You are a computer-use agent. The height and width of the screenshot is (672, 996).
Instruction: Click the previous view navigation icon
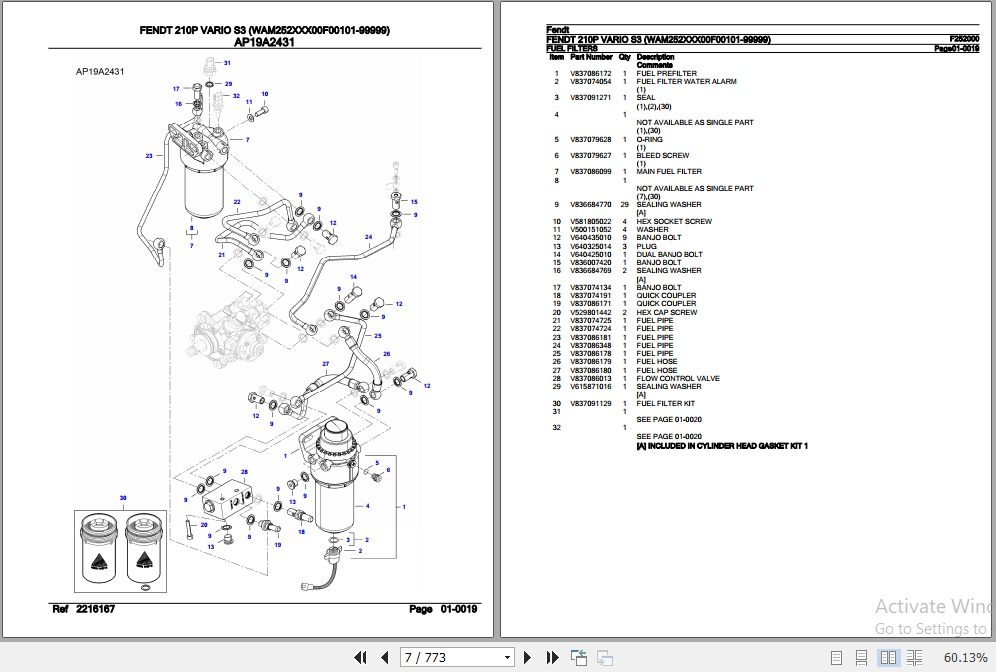coord(579,657)
